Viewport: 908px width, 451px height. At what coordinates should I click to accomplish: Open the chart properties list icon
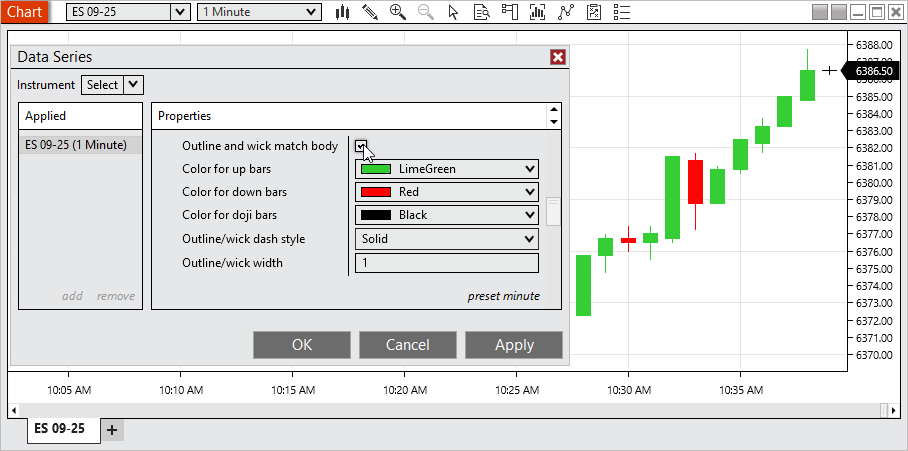[x=622, y=12]
